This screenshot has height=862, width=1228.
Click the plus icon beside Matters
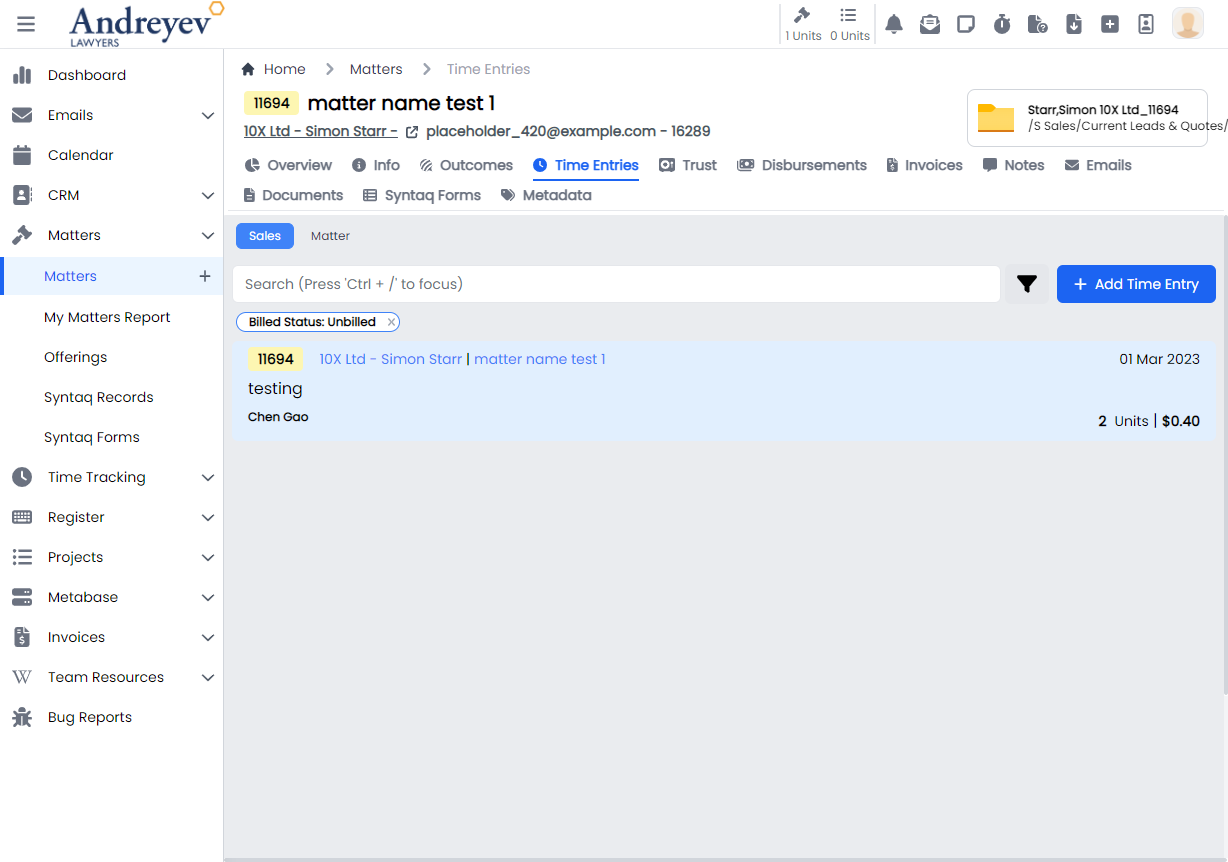[205, 276]
